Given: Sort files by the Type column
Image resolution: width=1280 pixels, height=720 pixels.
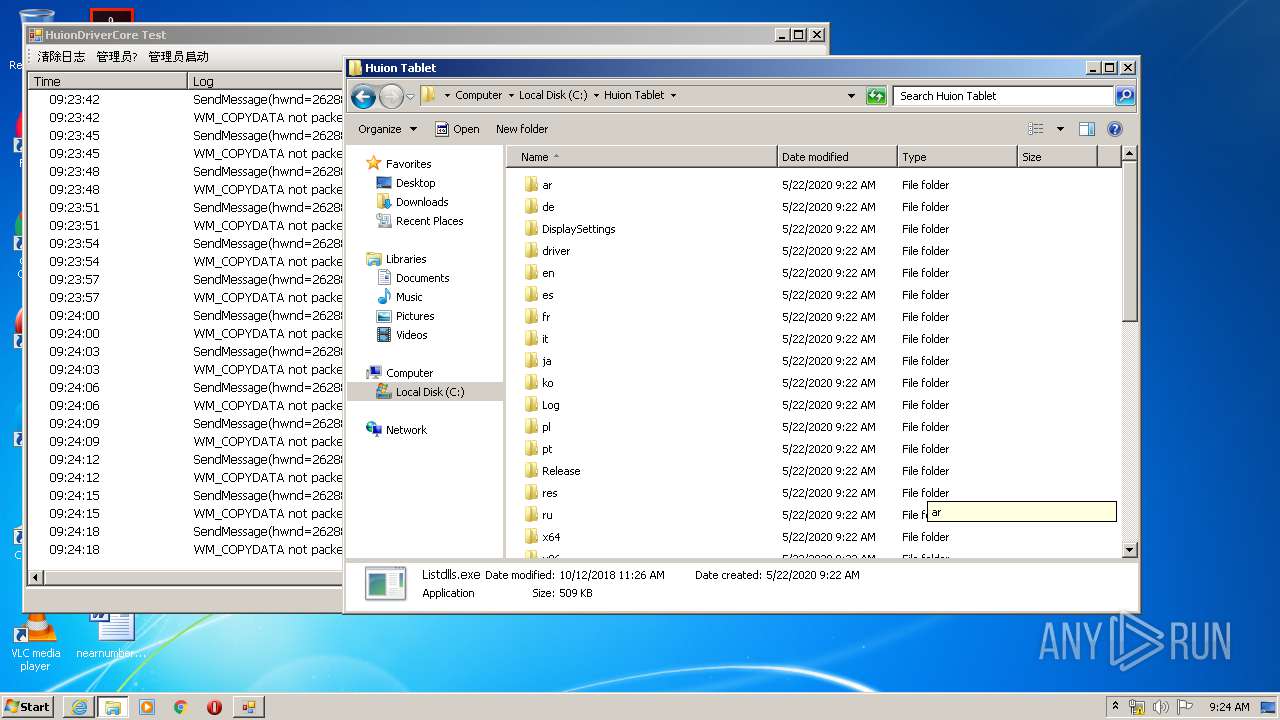Looking at the screenshot, I should [957, 157].
